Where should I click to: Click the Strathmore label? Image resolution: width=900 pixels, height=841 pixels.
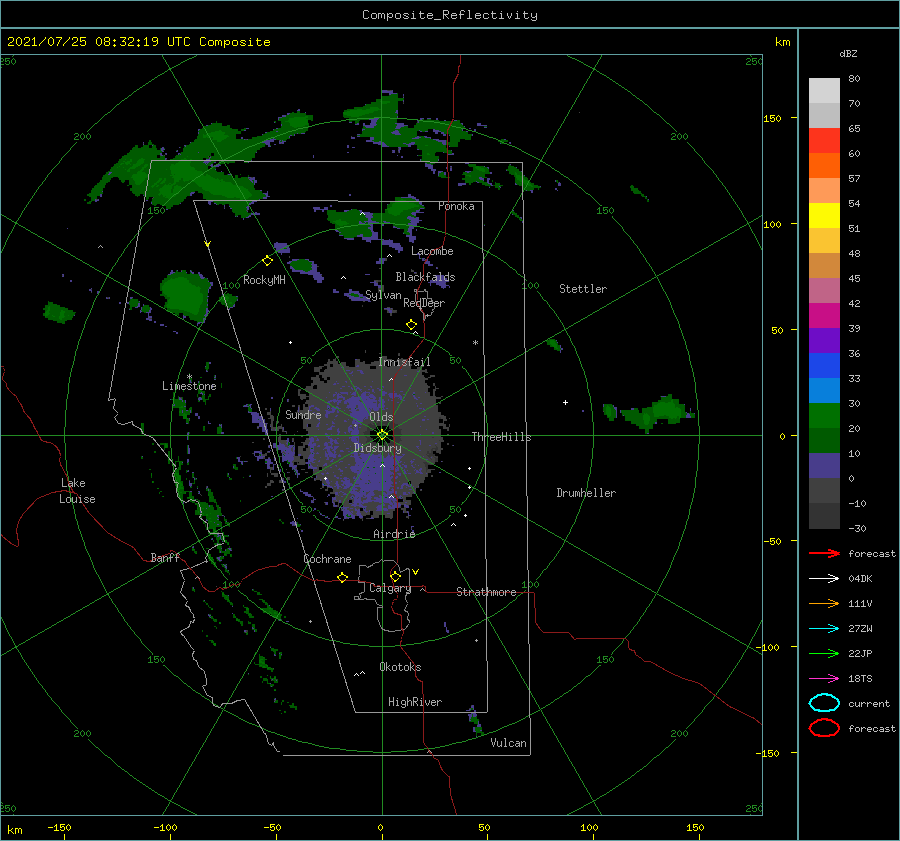click(486, 592)
